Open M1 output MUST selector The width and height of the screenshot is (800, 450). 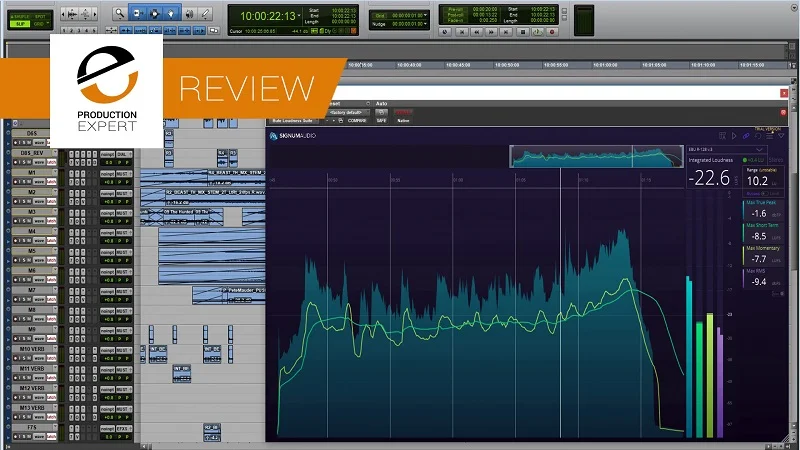(123, 173)
